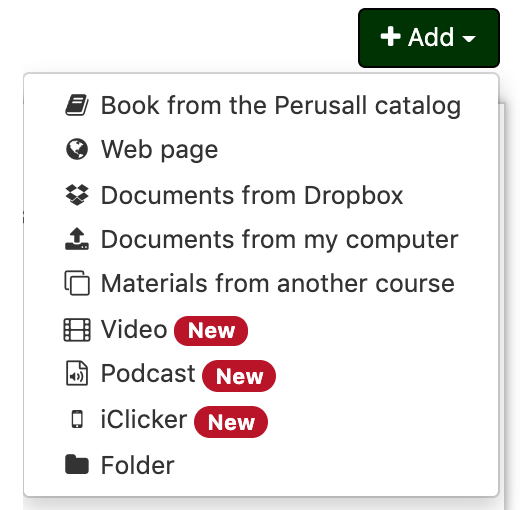Image resolution: width=520 pixels, height=510 pixels.
Task: Select Documents from my computer
Action: (x=280, y=239)
